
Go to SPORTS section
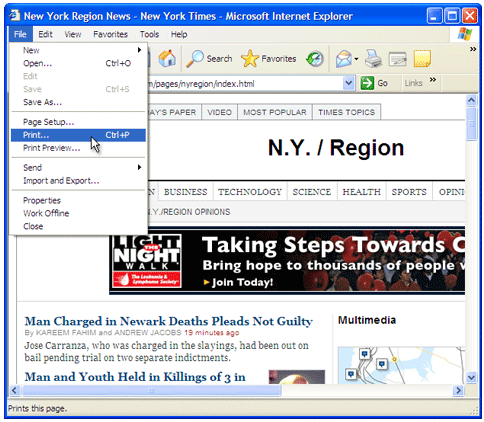point(409,192)
